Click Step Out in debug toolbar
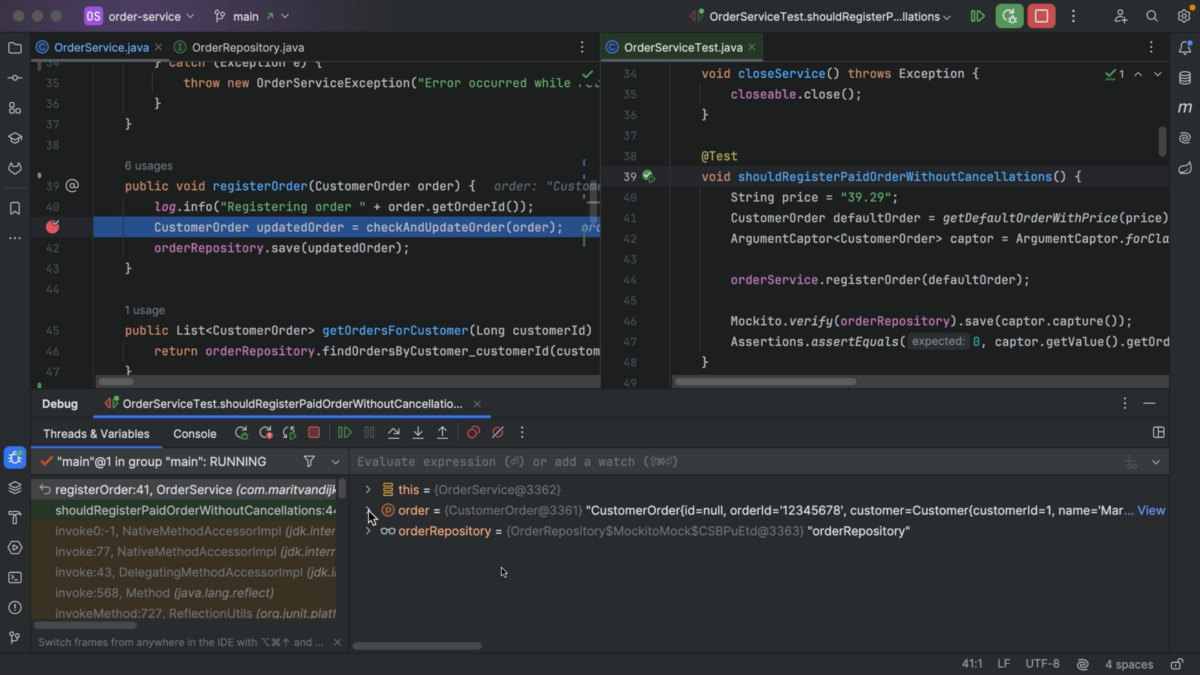The height and width of the screenshot is (675, 1200). [442, 433]
